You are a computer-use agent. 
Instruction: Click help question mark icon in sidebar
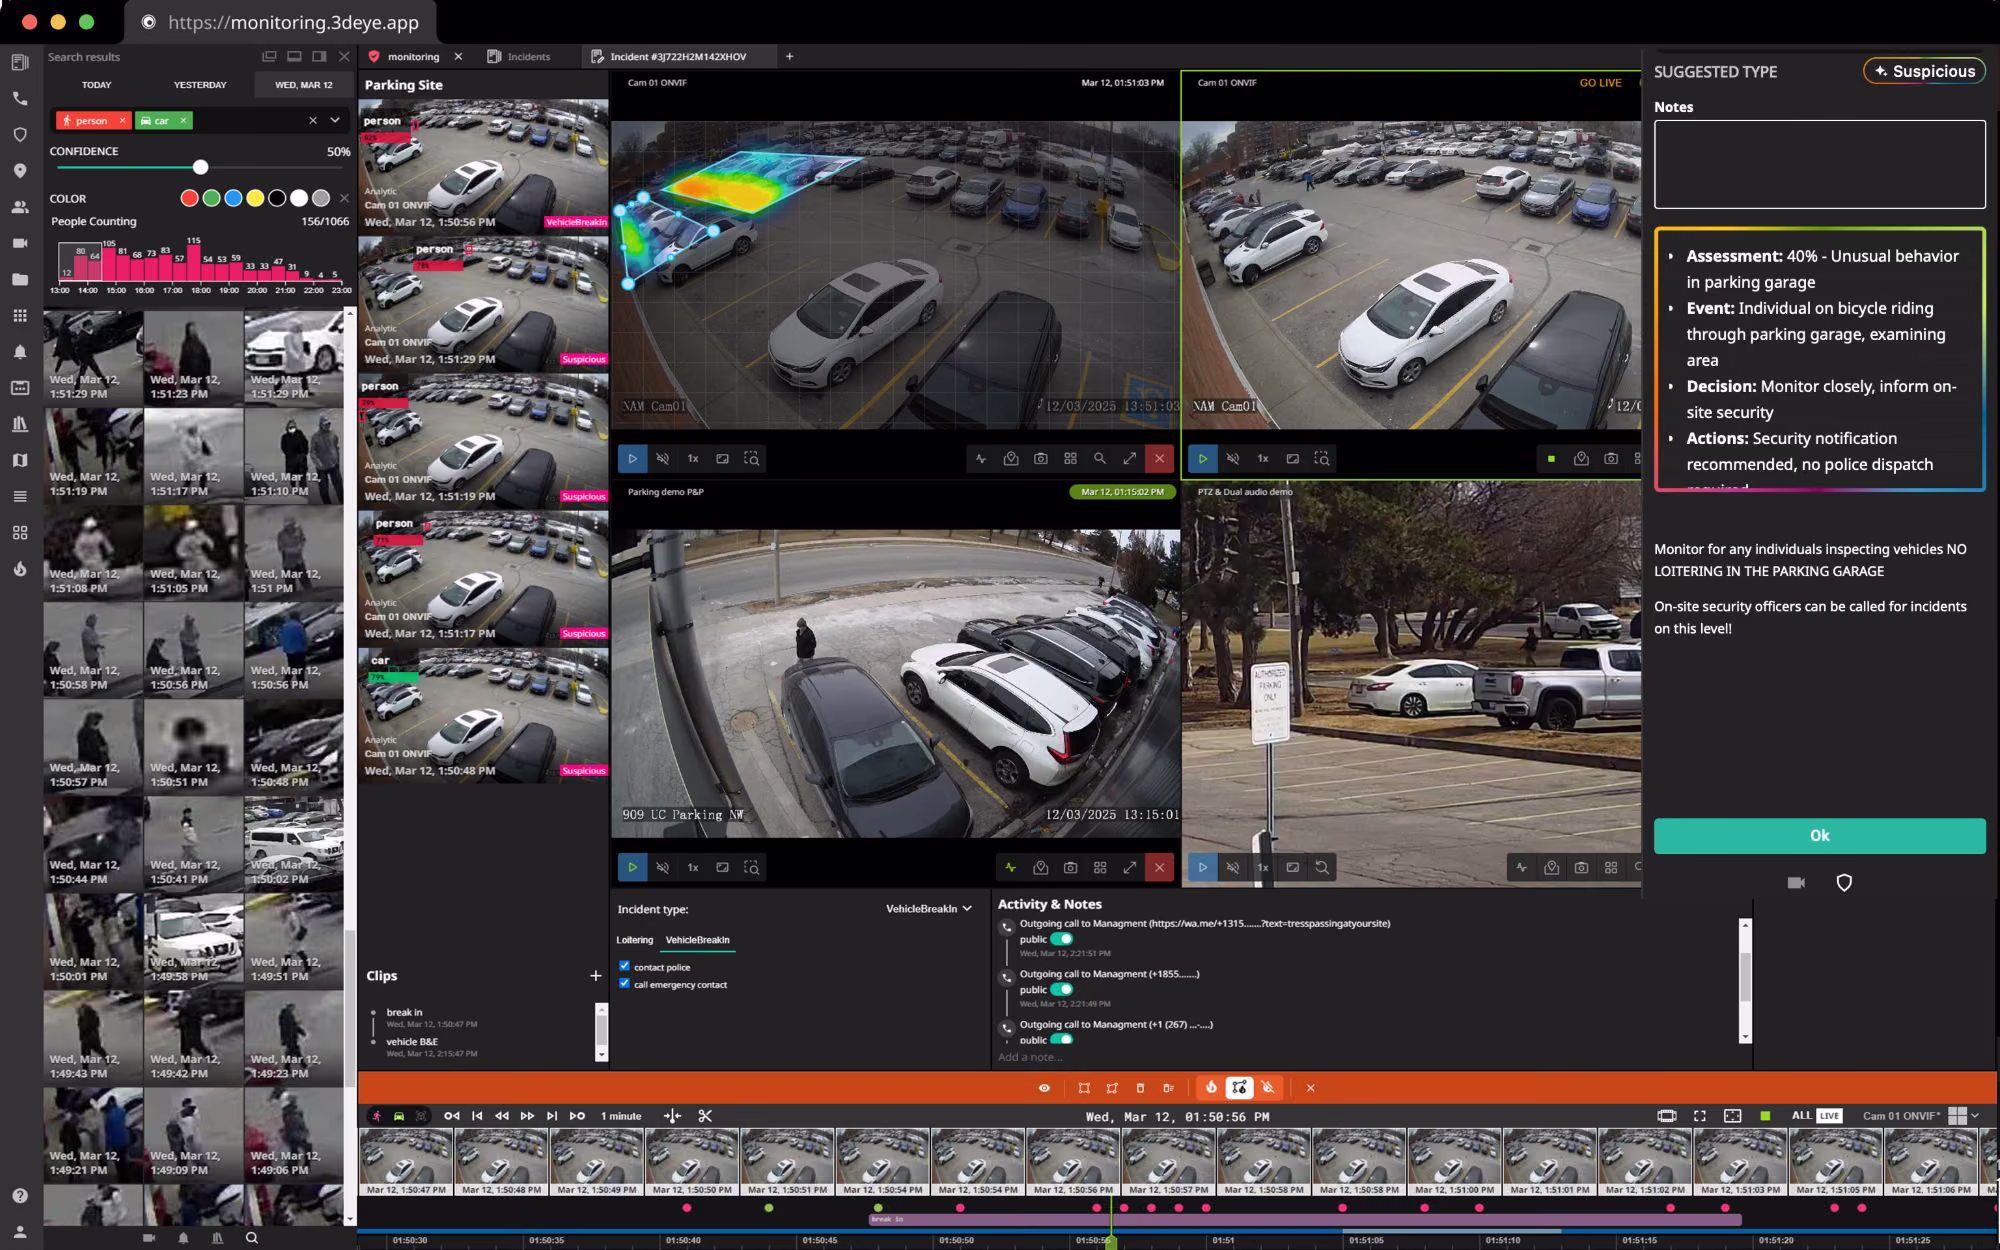(20, 1195)
